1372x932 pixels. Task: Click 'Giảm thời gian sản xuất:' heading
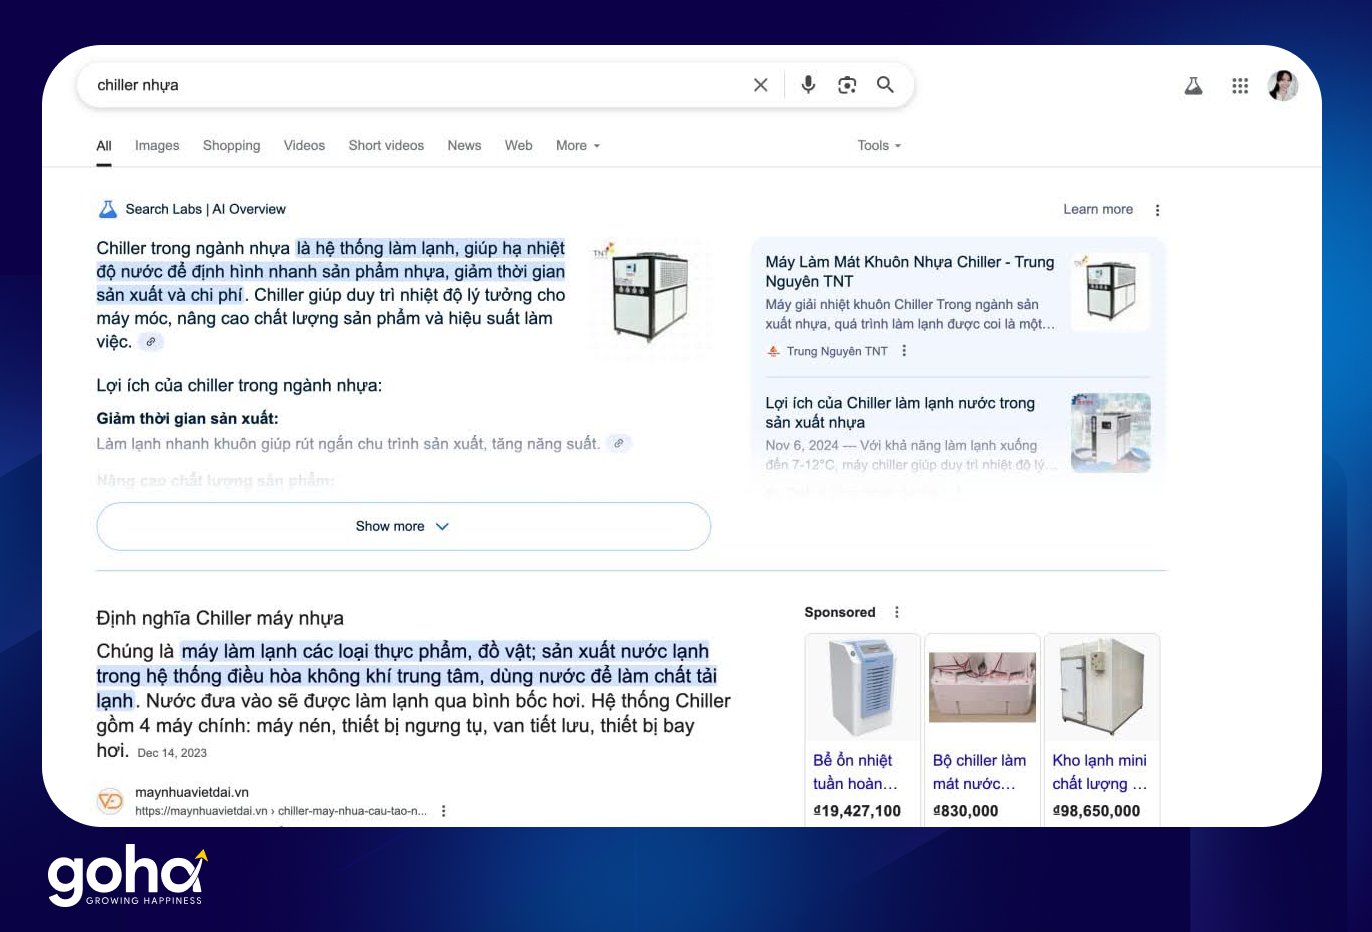coord(187,419)
